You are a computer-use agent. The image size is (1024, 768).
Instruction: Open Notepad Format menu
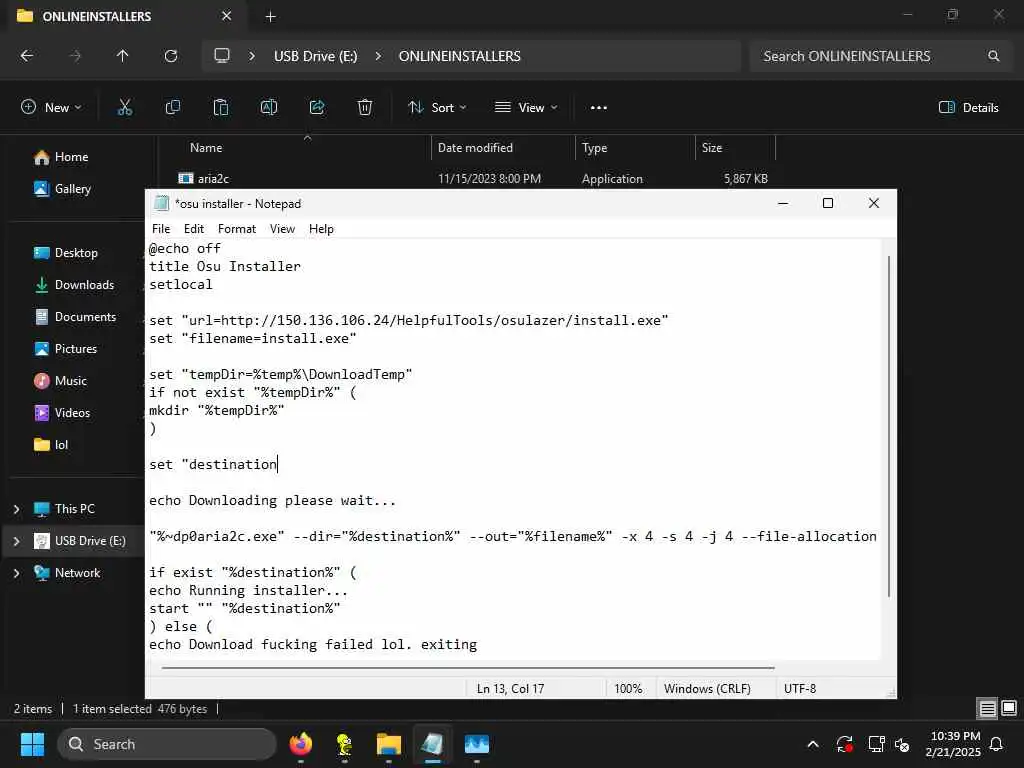pyautogui.click(x=236, y=229)
